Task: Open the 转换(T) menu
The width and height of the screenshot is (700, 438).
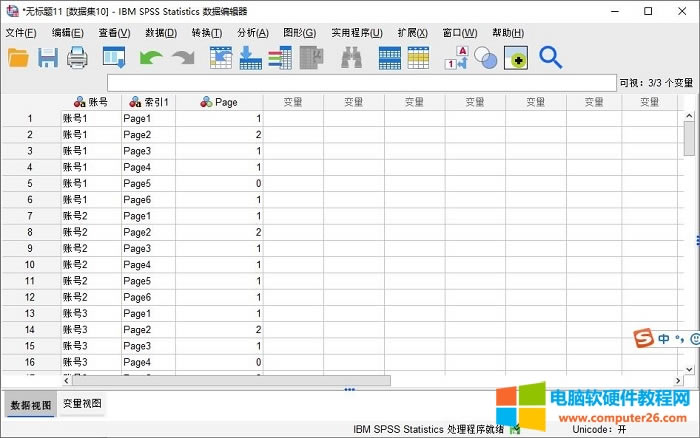Action: 207,33
